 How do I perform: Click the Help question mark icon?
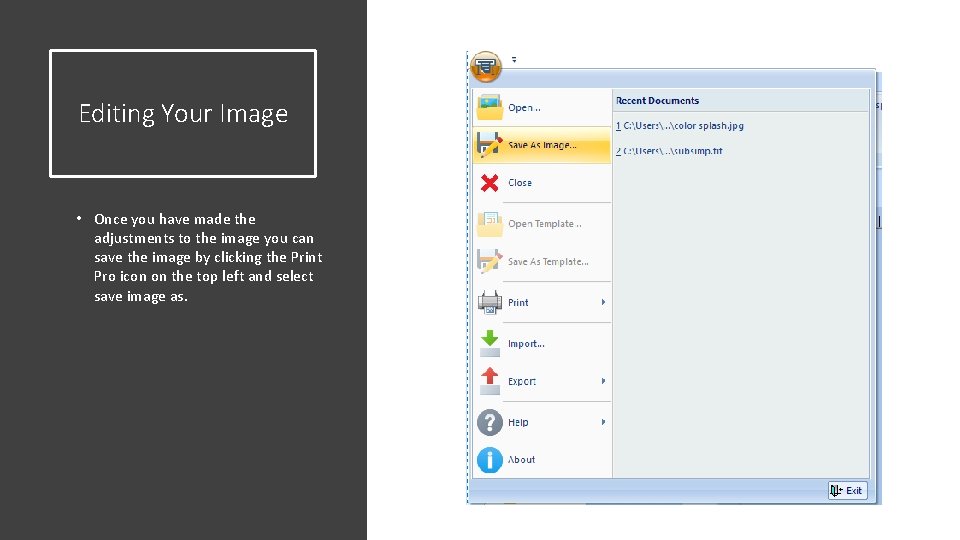(x=490, y=422)
